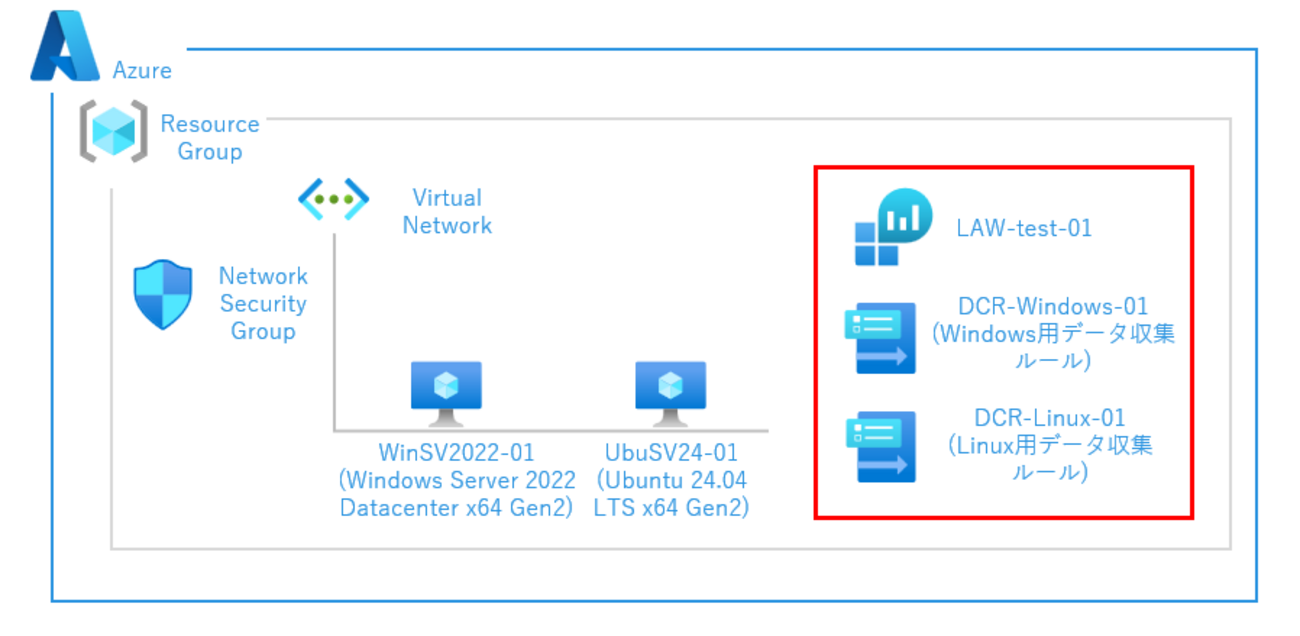Select the LAW-test-01 Log Analytics icon
1300x636 pixels.
click(x=892, y=227)
